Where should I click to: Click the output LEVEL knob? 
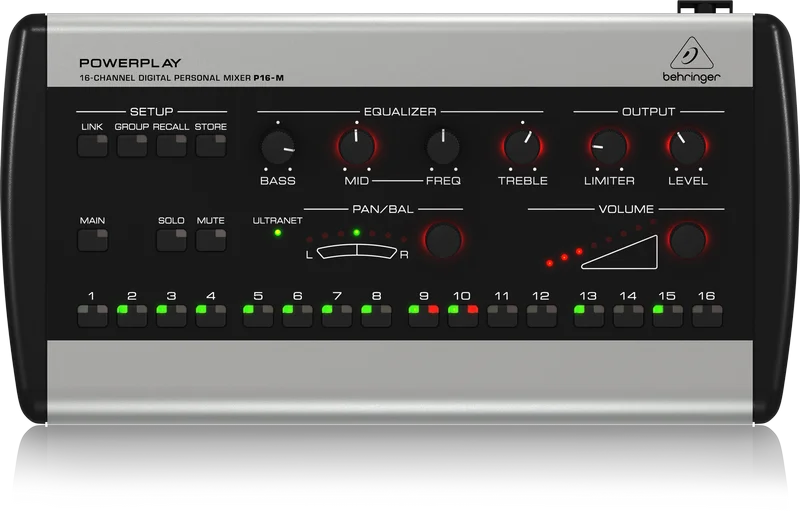click(687, 146)
